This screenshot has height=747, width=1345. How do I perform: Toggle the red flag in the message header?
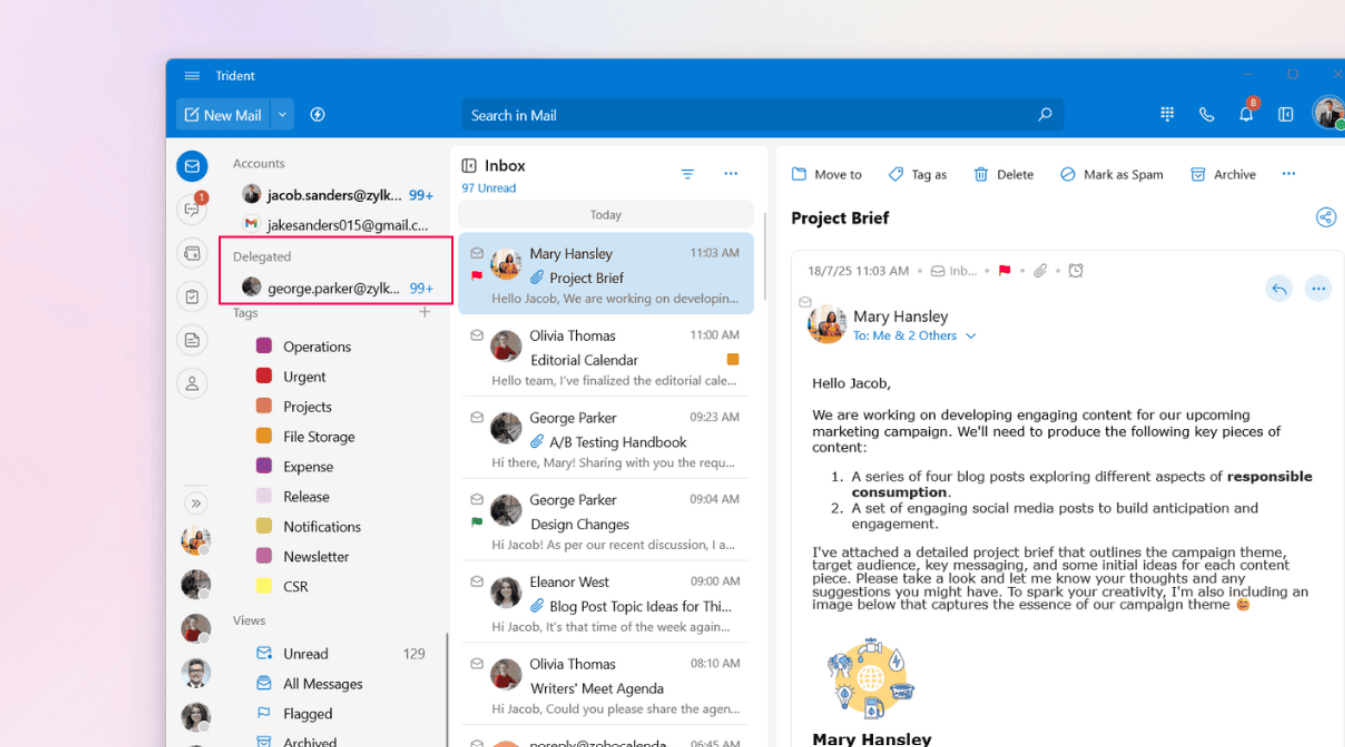click(1005, 270)
